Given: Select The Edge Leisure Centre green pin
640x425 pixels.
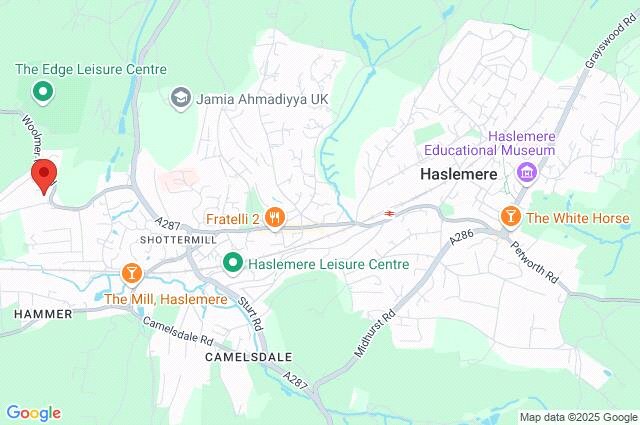Looking at the screenshot, I should [43, 93].
